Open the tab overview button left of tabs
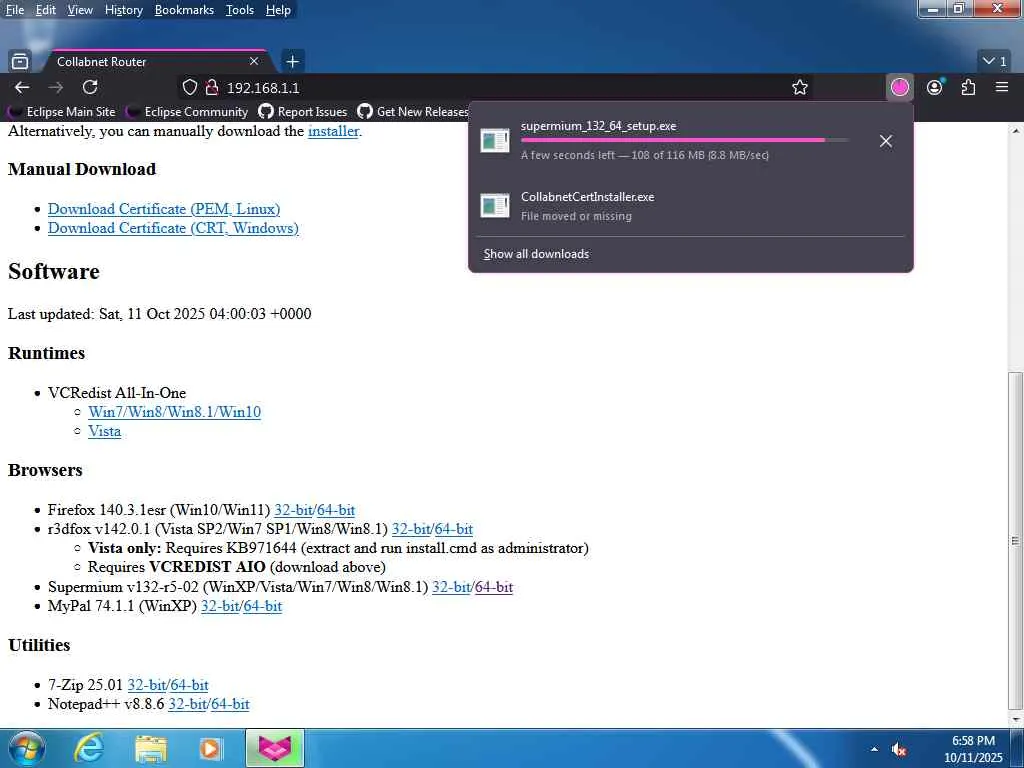This screenshot has width=1024, height=768. pyautogui.click(x=20, y=61)
